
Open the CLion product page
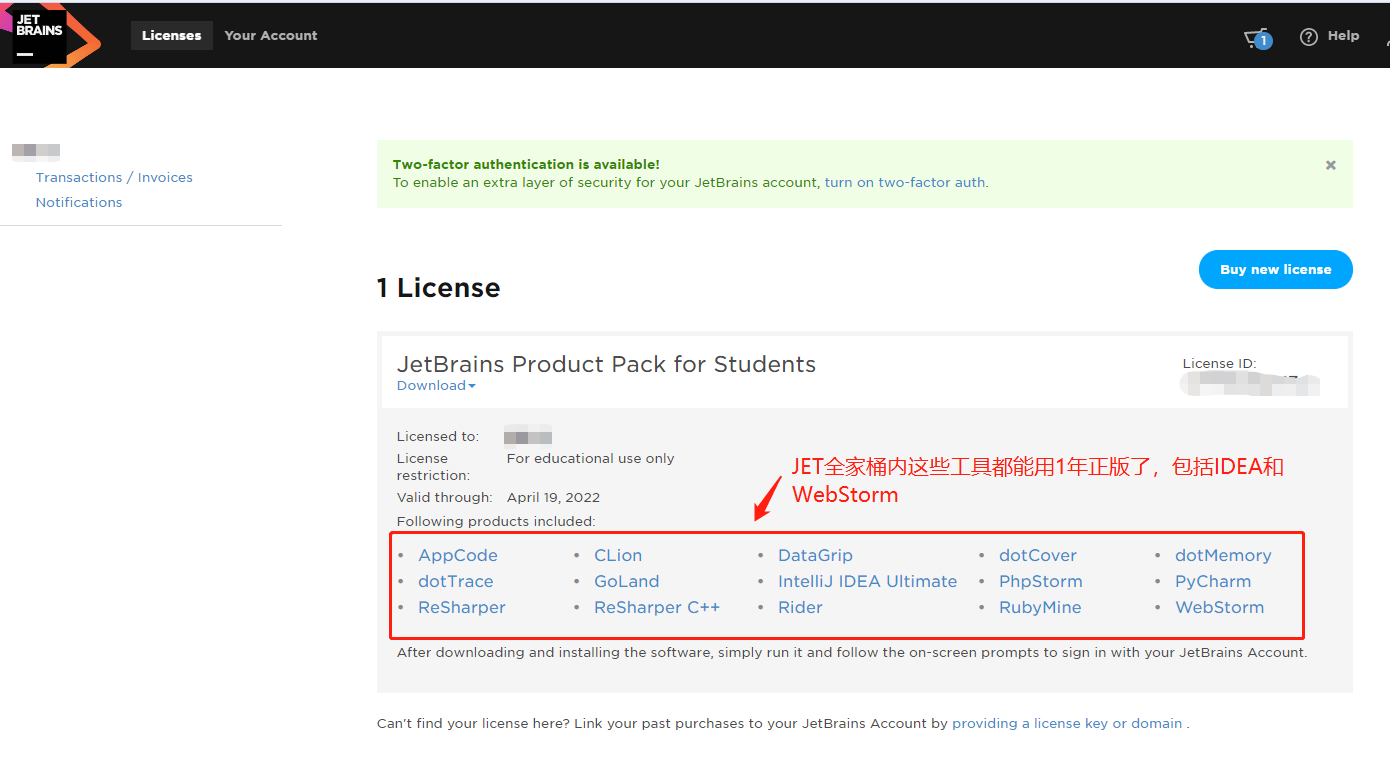617,555
